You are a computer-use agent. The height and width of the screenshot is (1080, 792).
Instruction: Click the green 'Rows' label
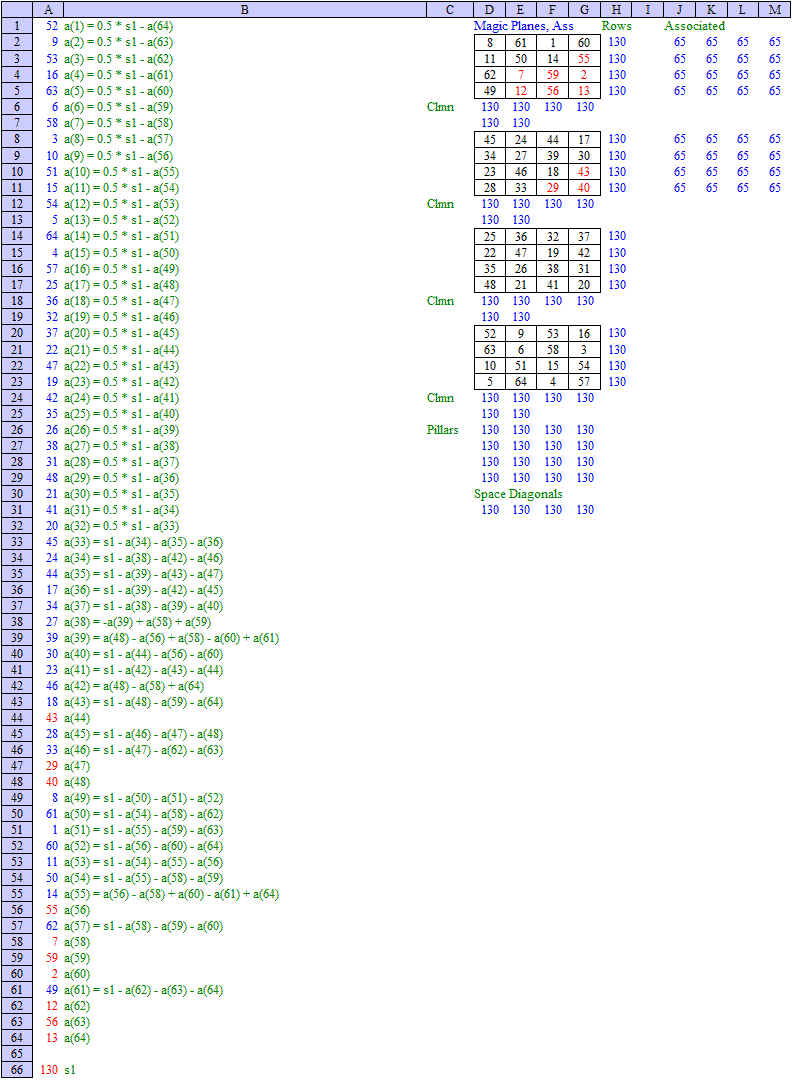(x=616, y=26)
